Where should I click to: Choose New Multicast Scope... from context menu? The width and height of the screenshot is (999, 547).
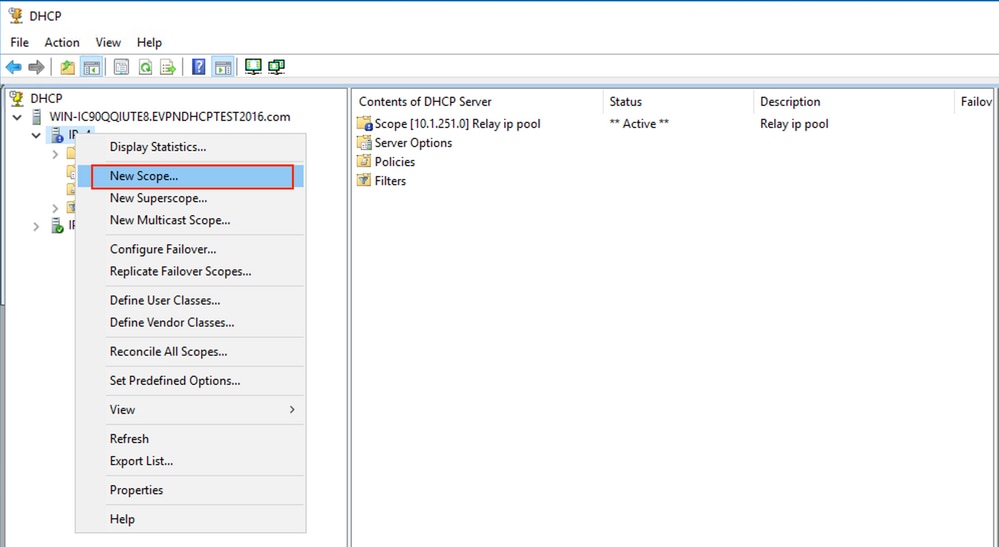click(x=190, y=220)
